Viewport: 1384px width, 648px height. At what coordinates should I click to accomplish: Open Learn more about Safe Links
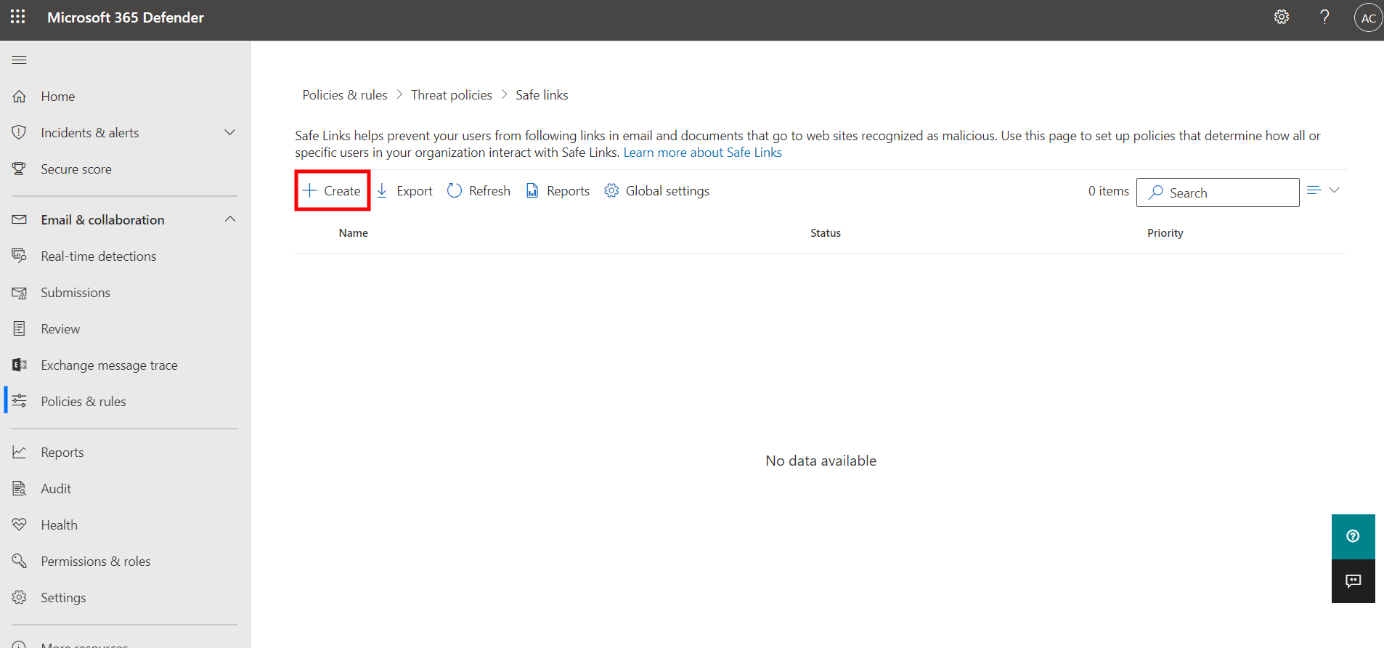(702, 152)
